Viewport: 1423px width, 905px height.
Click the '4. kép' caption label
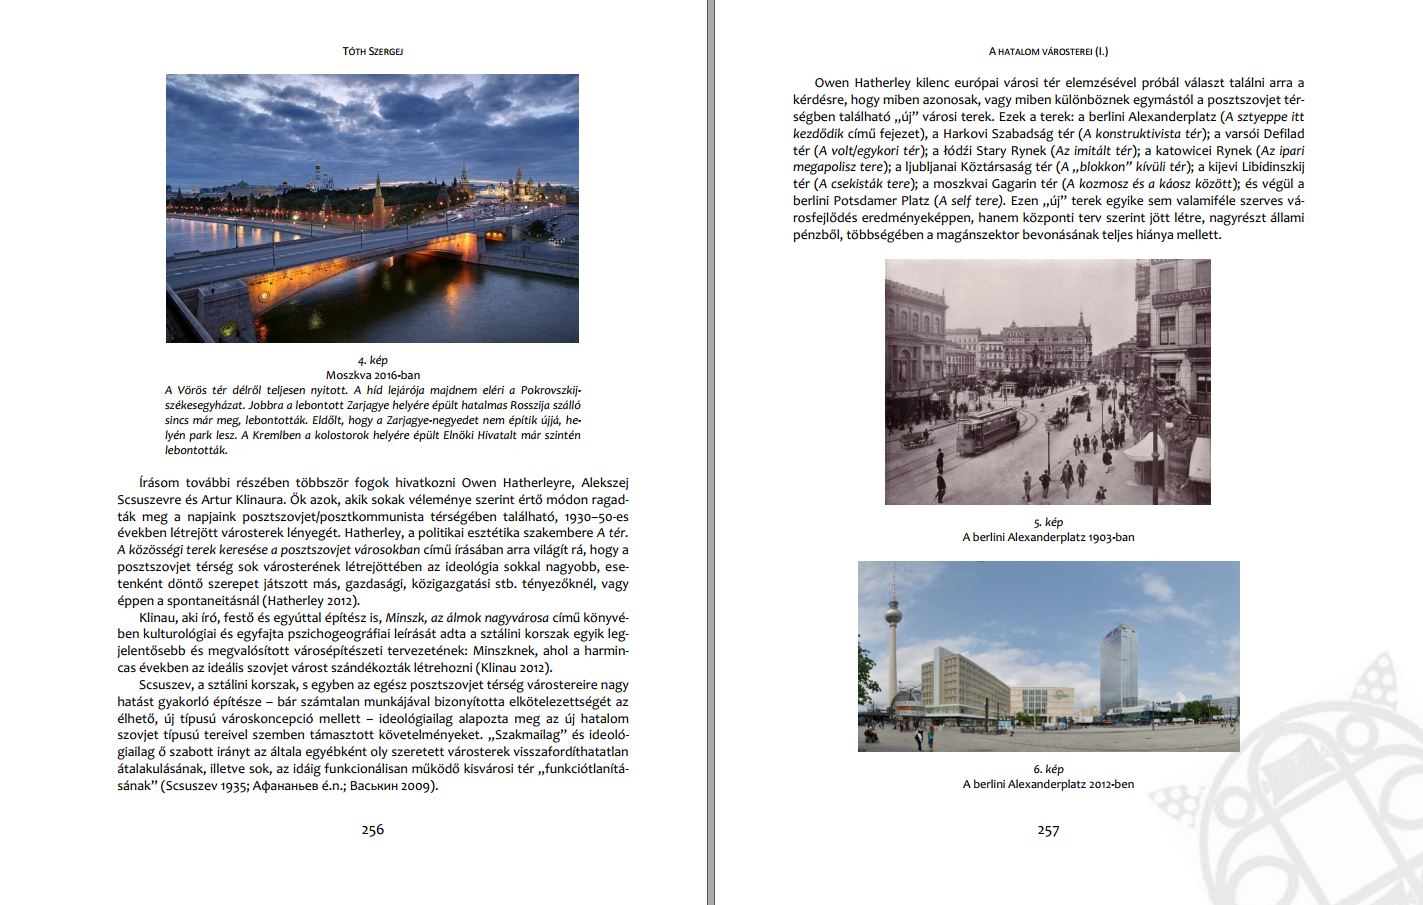tap(373, 360)
